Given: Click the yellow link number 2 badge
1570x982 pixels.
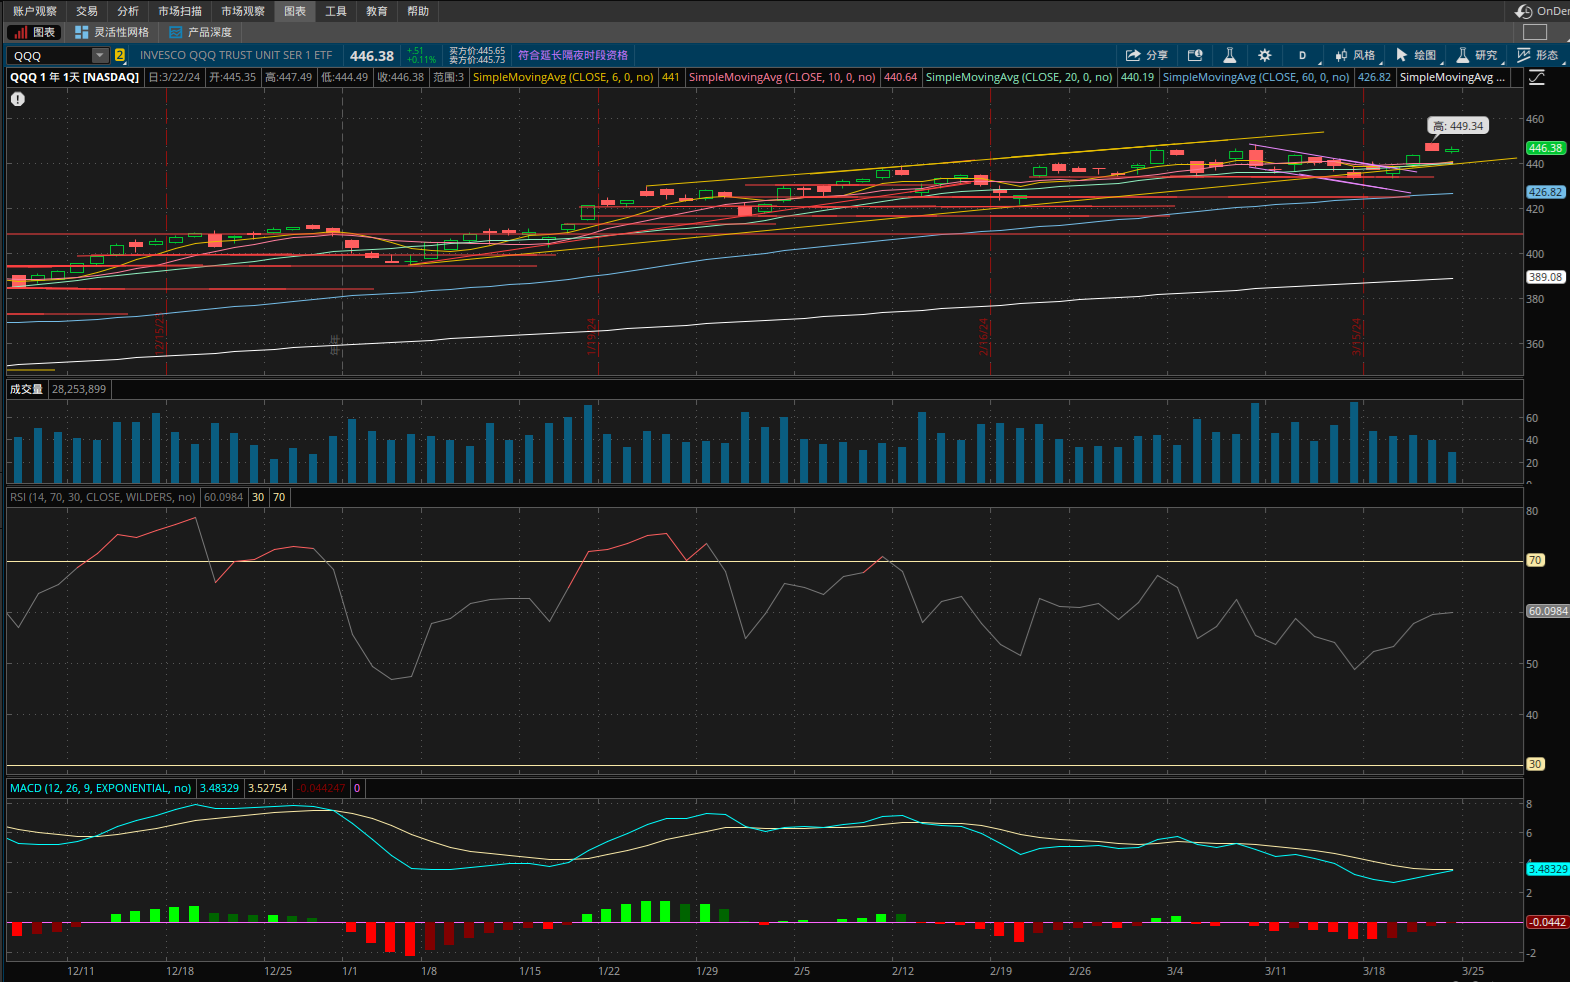Looking at the screenshot, I should tap(120, 56).
